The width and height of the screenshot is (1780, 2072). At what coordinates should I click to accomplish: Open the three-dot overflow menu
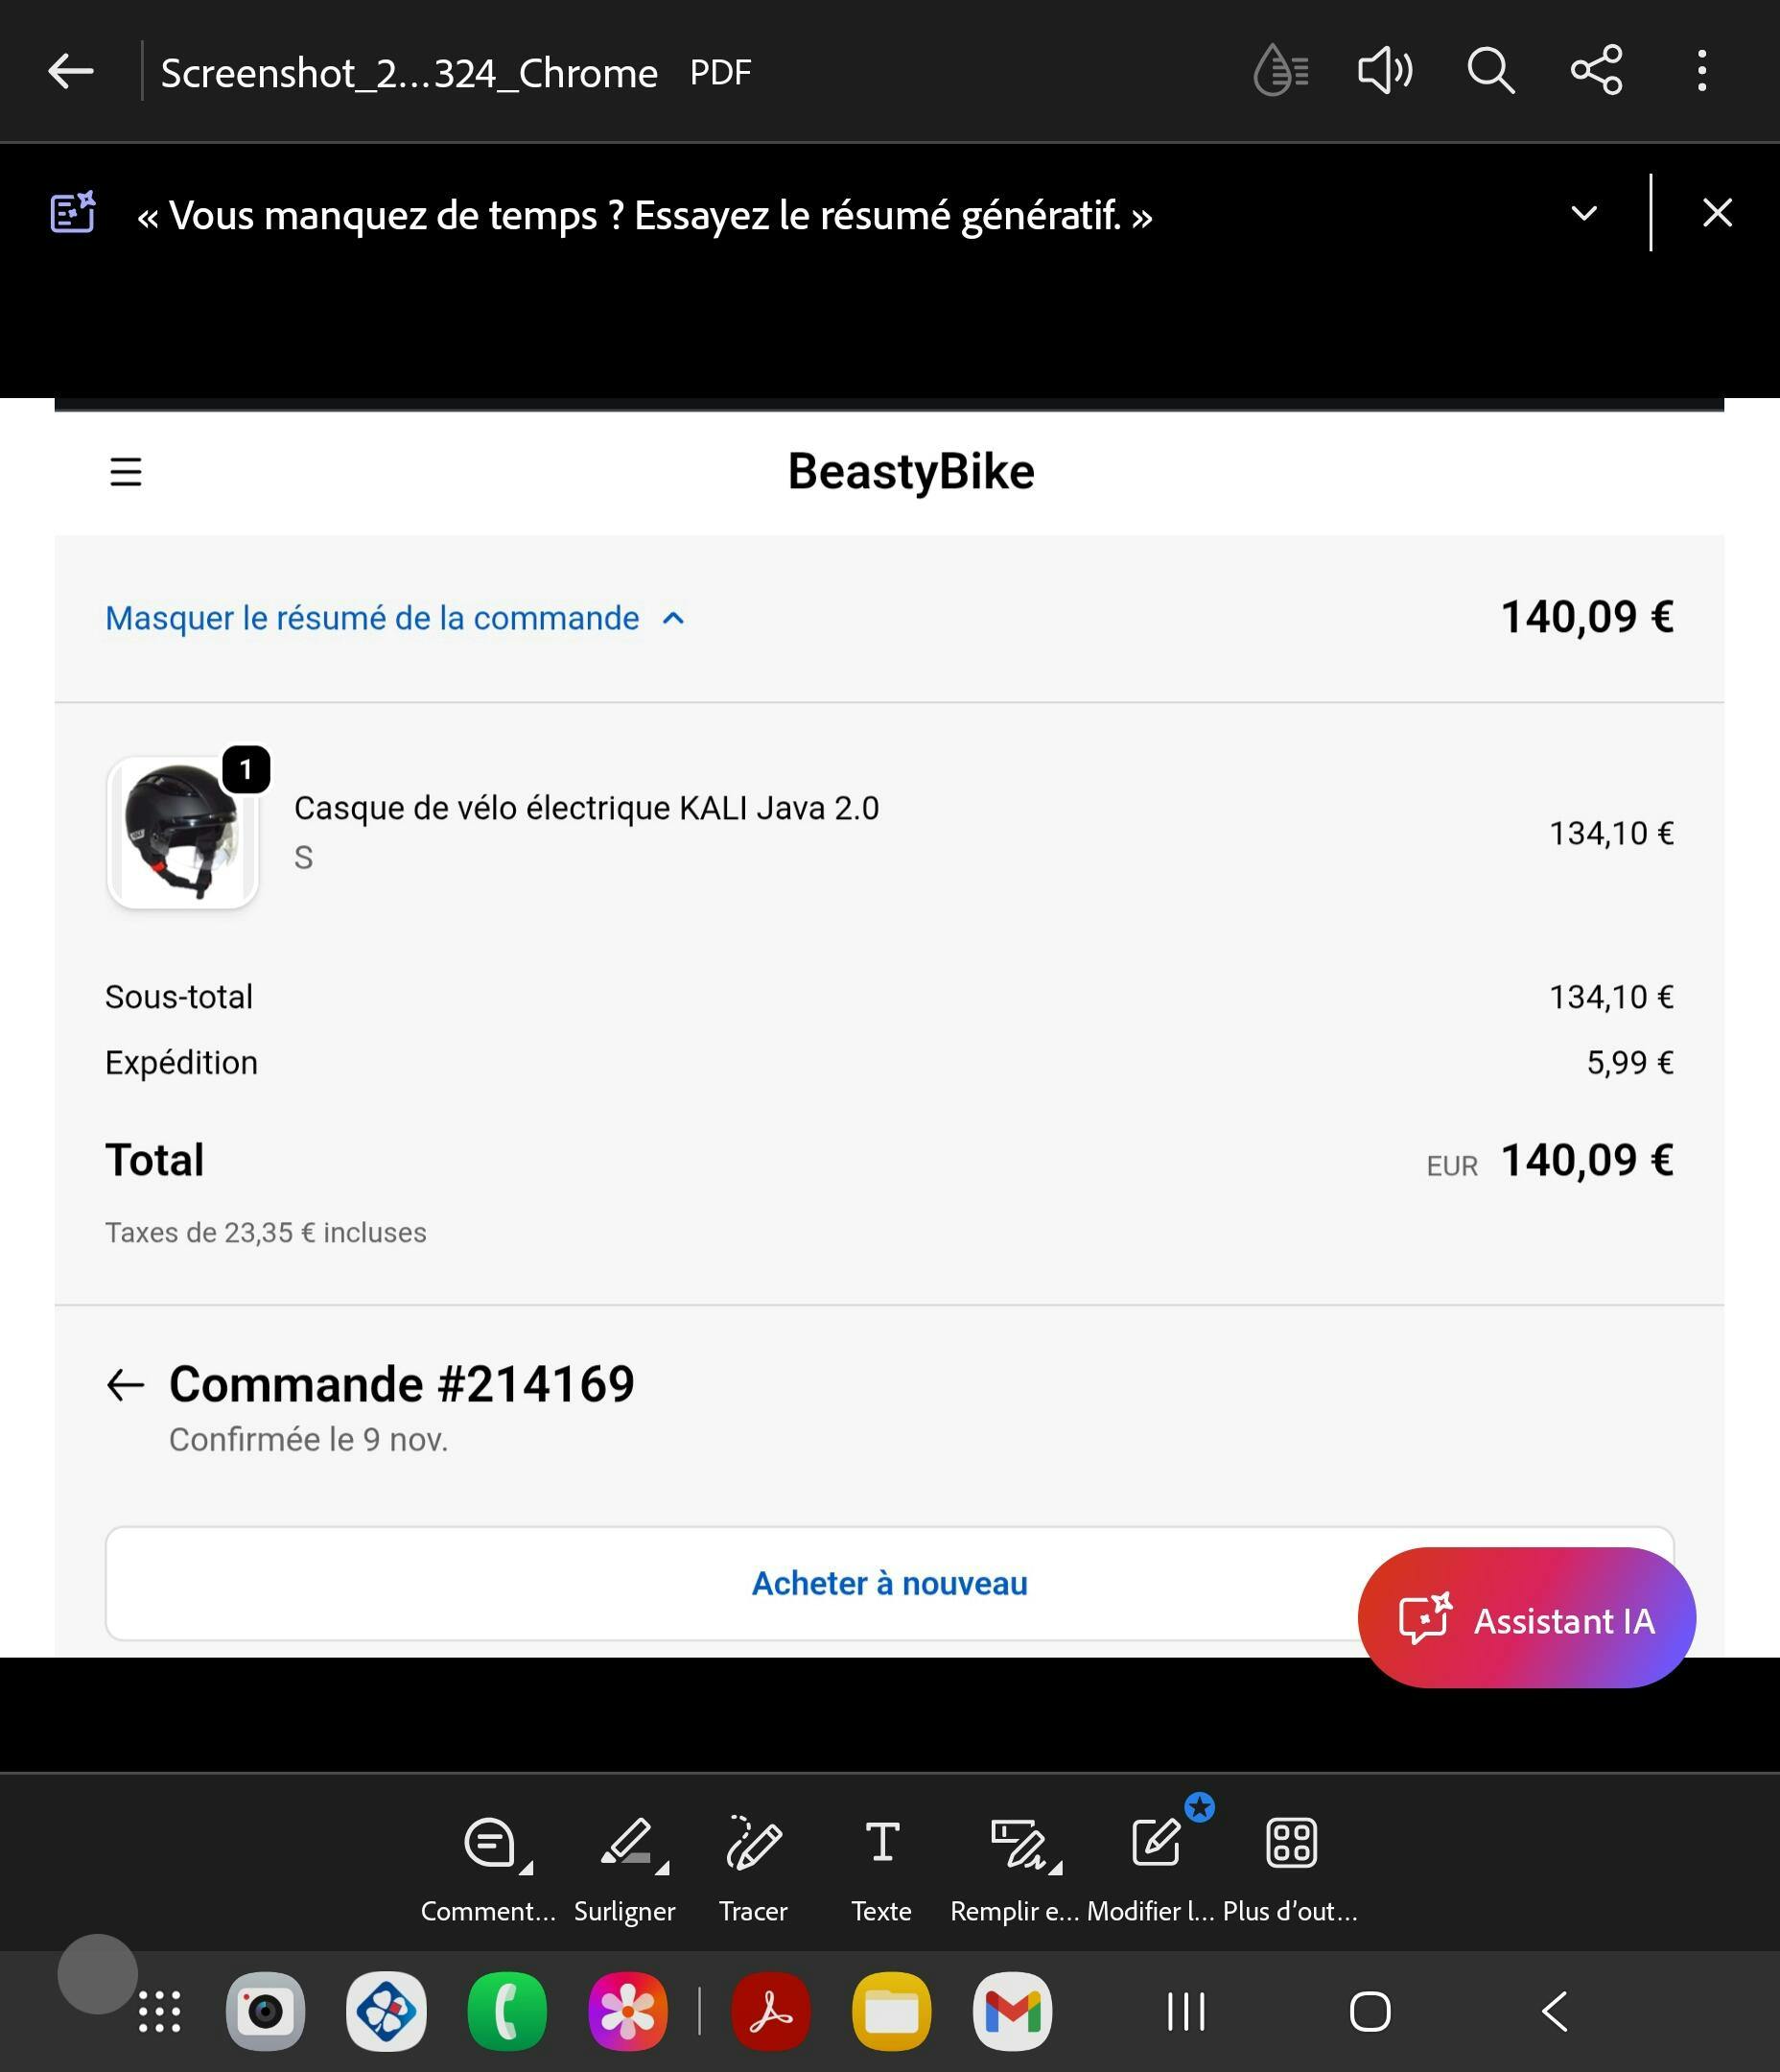click(x=1701, y=71)
